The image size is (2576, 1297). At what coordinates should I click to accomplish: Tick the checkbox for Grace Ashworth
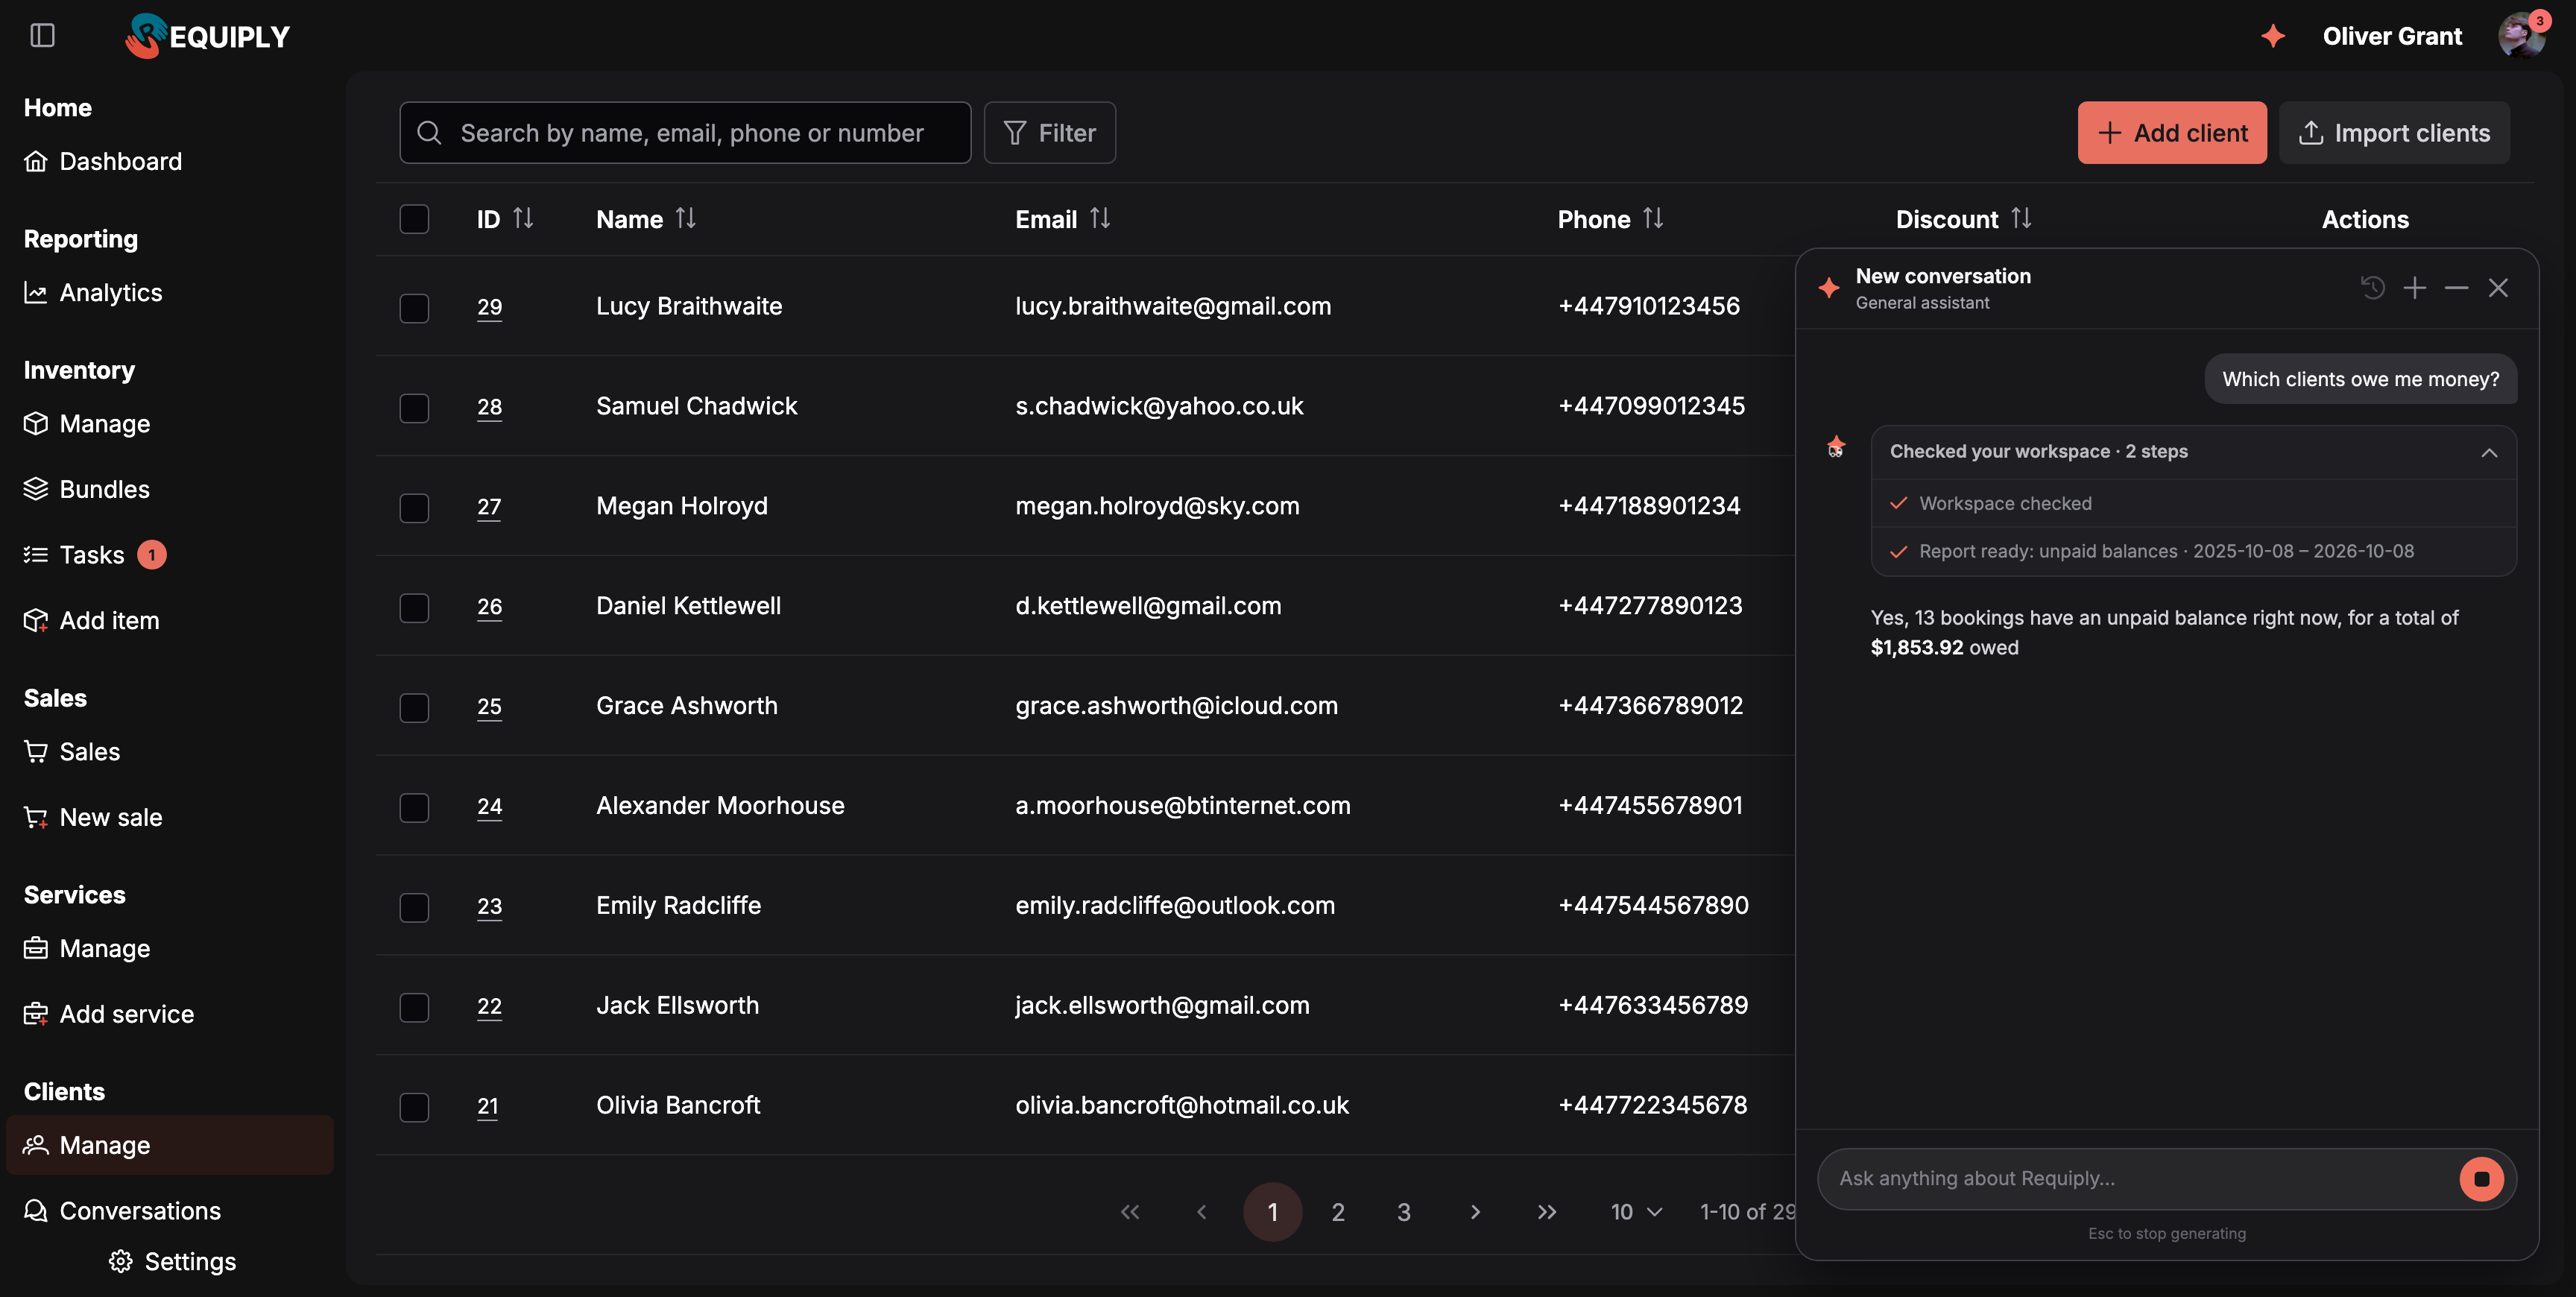[414, 707]
